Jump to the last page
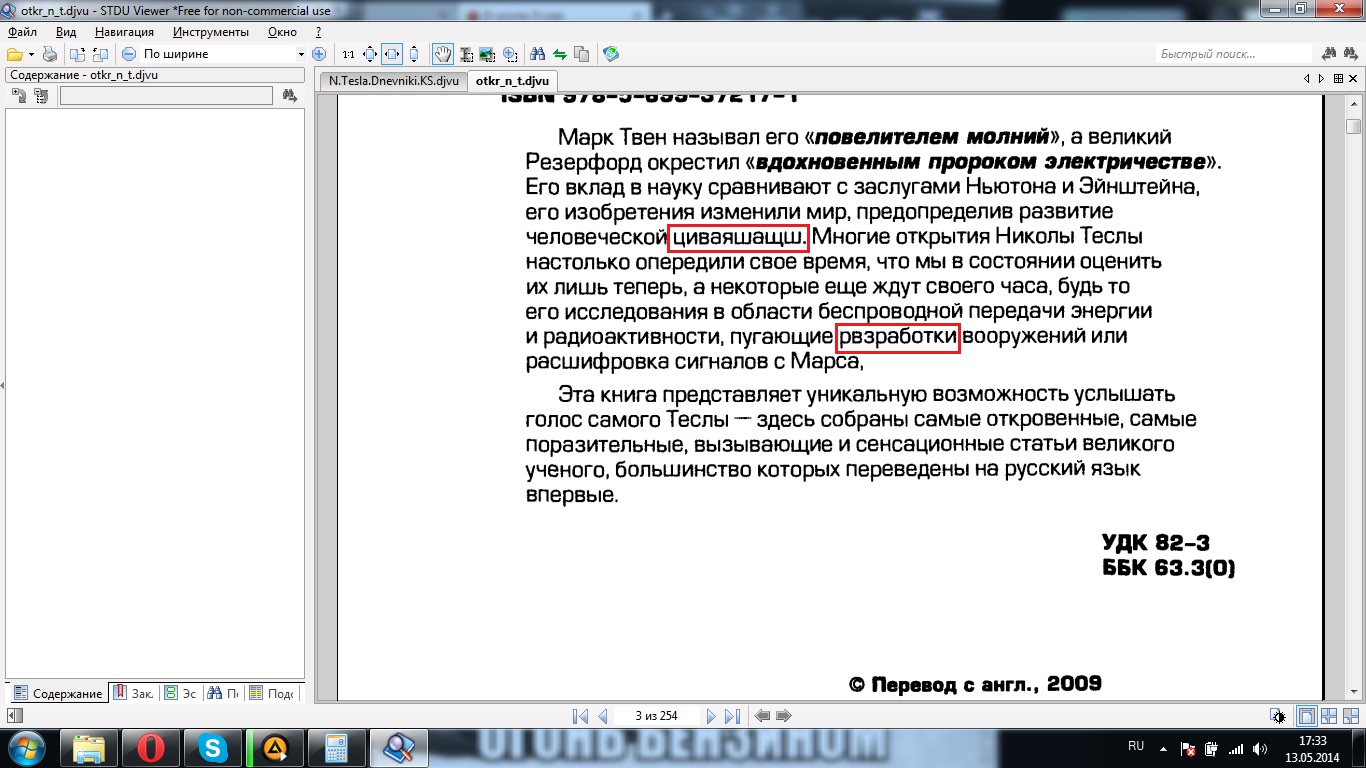 (731, 716)
